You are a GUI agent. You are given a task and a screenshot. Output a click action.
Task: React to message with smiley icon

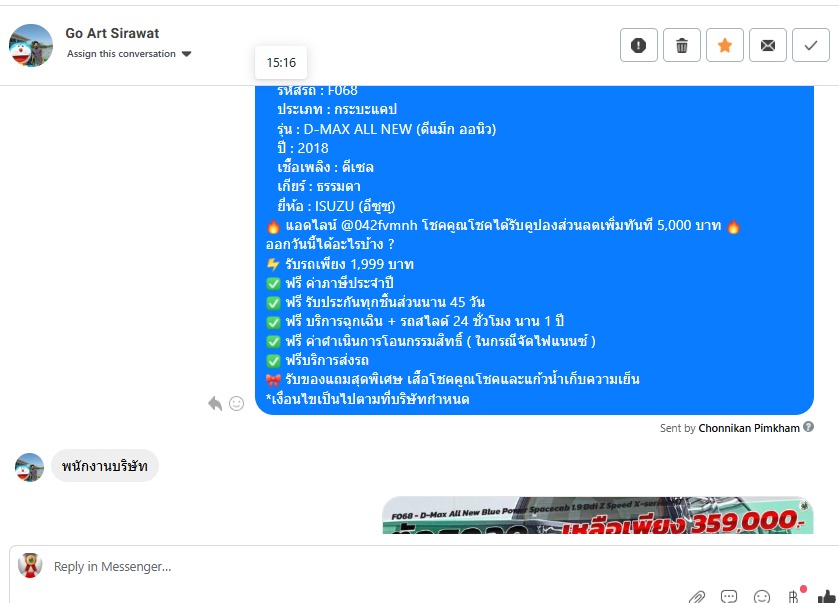coord(236,403)
